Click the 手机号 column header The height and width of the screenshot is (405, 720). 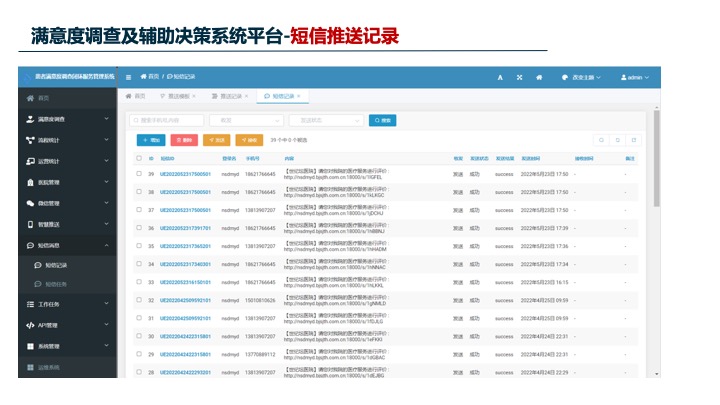(252, 158)
